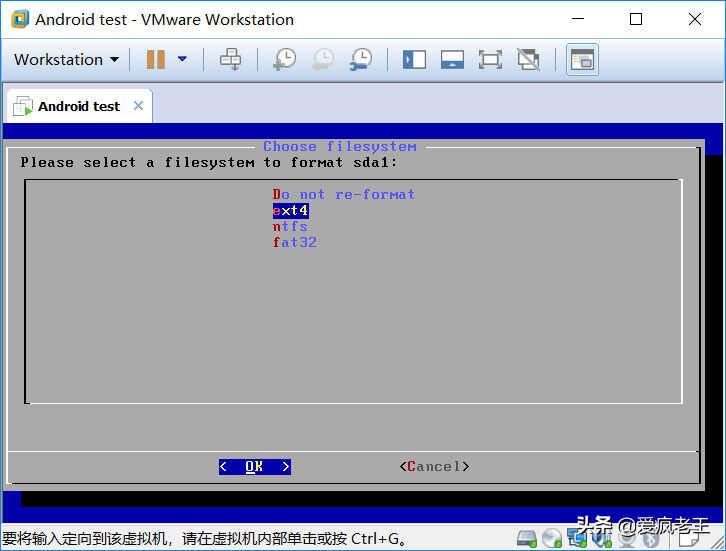Image resolution: width=726 pixels, height=551 pixels.
Task: Click the VMware app icon in title bar
Action: (20, 19)
